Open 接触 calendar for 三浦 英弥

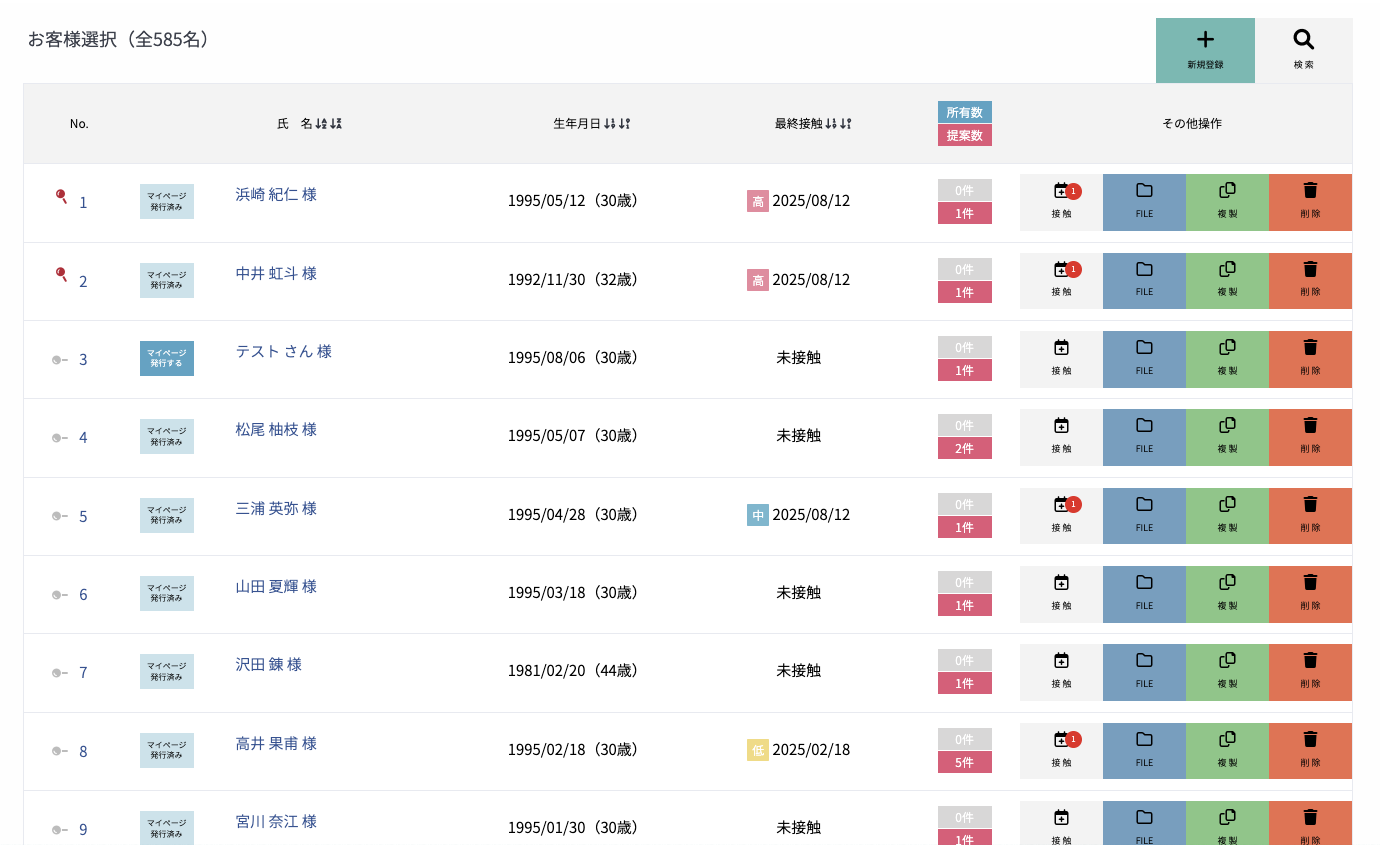(x=1061, y=516)
